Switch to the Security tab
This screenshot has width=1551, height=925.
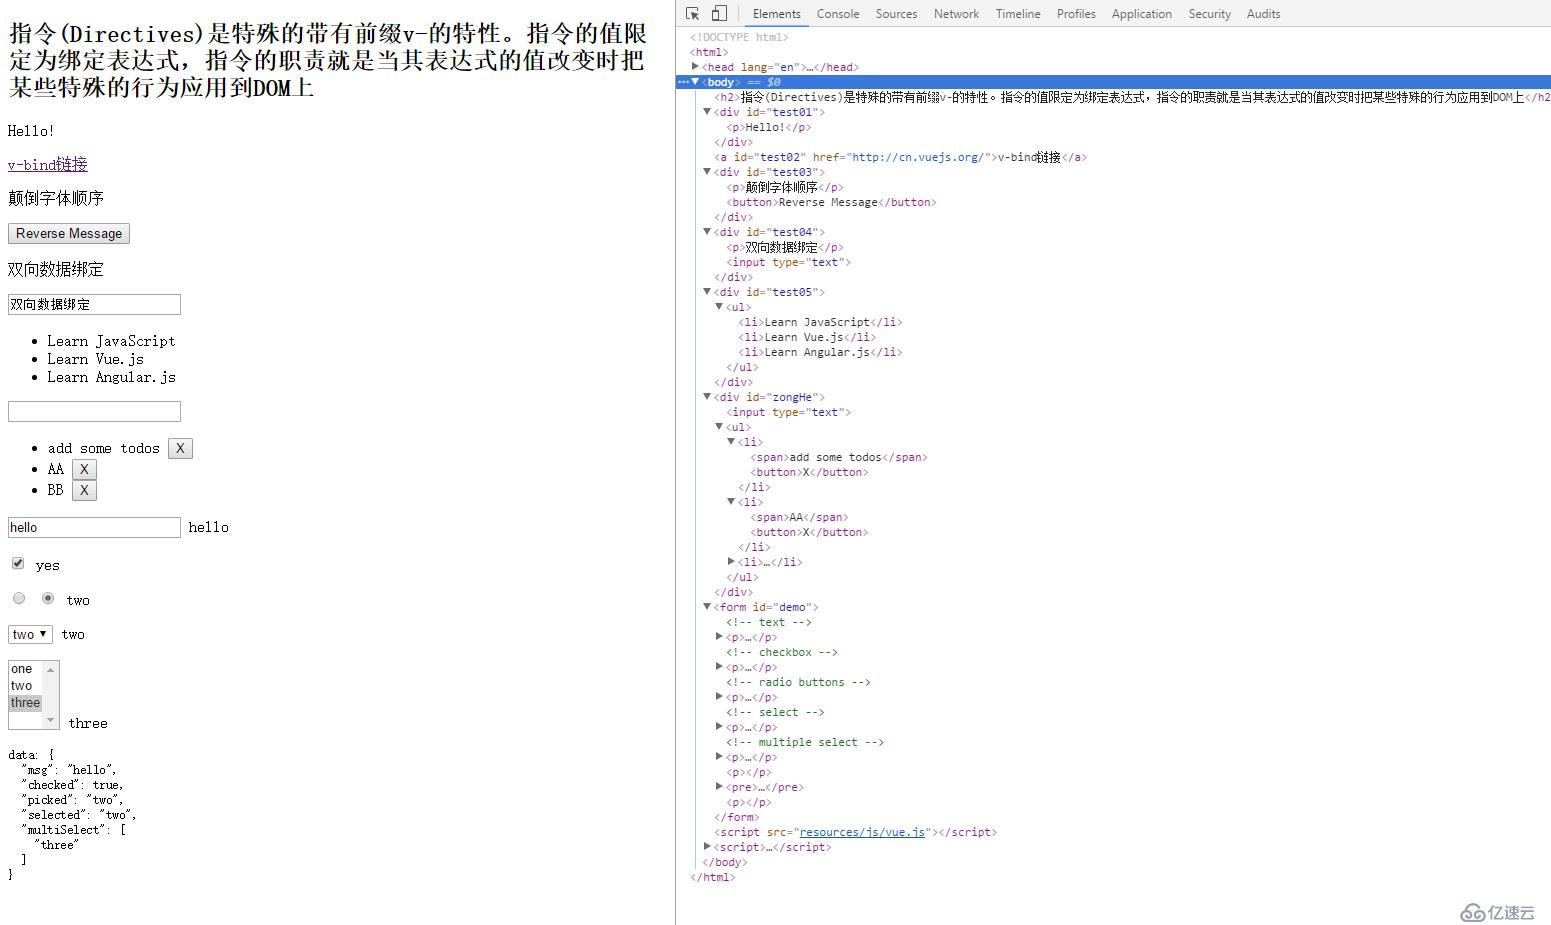pos(1210,14)
